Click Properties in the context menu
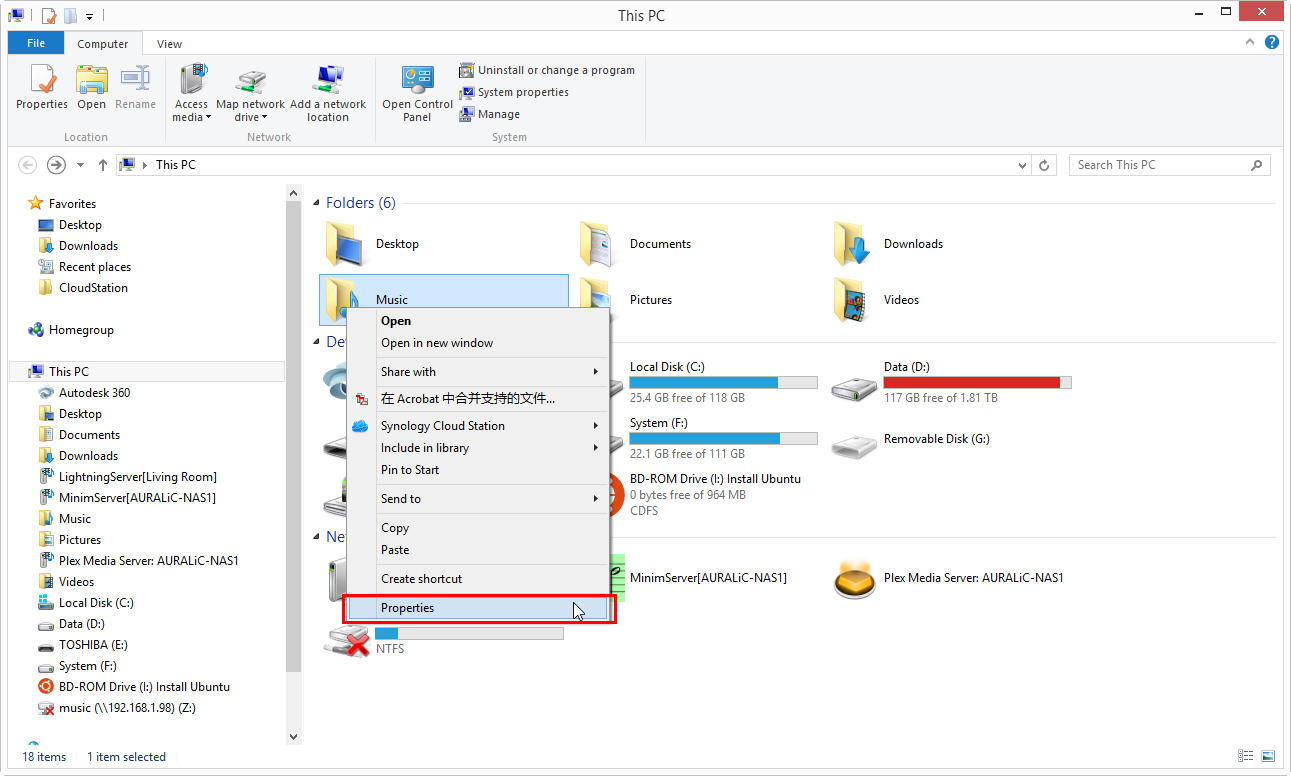 478,608
